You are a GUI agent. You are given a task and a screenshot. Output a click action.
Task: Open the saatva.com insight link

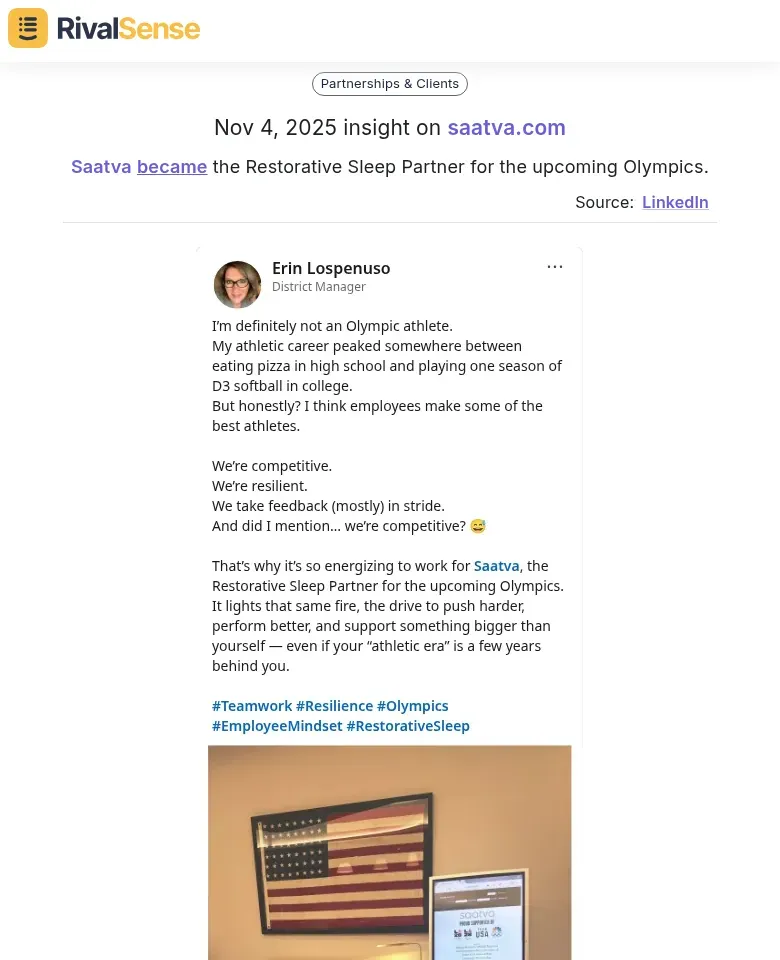(x=506, y=127)
